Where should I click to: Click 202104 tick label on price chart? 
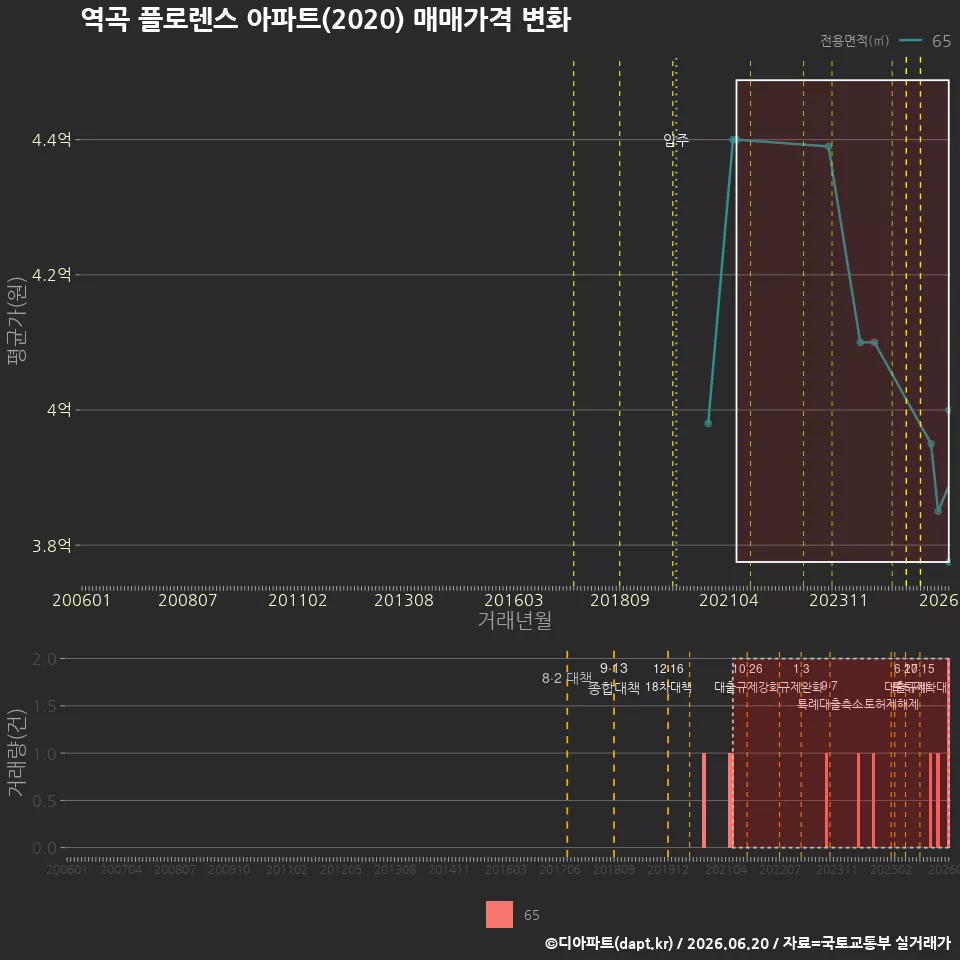coord(729,600)
